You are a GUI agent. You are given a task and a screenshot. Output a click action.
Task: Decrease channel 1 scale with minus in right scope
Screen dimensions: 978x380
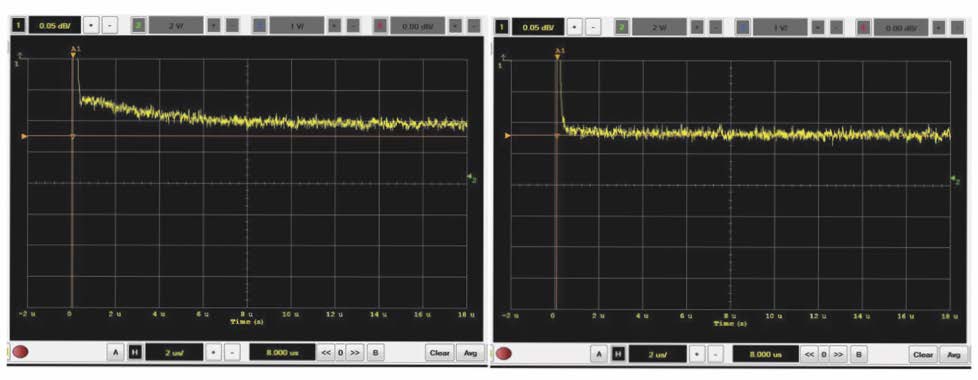point(594,27)
